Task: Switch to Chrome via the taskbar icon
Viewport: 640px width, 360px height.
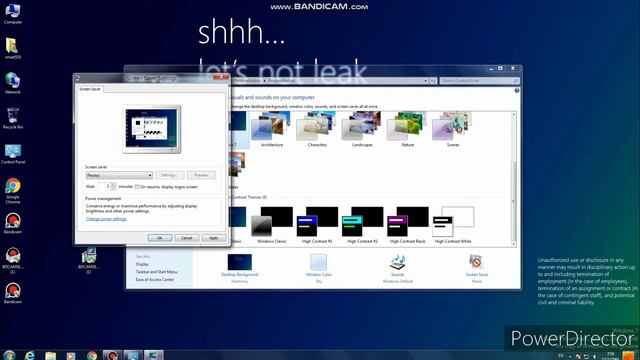Action: 92,355
